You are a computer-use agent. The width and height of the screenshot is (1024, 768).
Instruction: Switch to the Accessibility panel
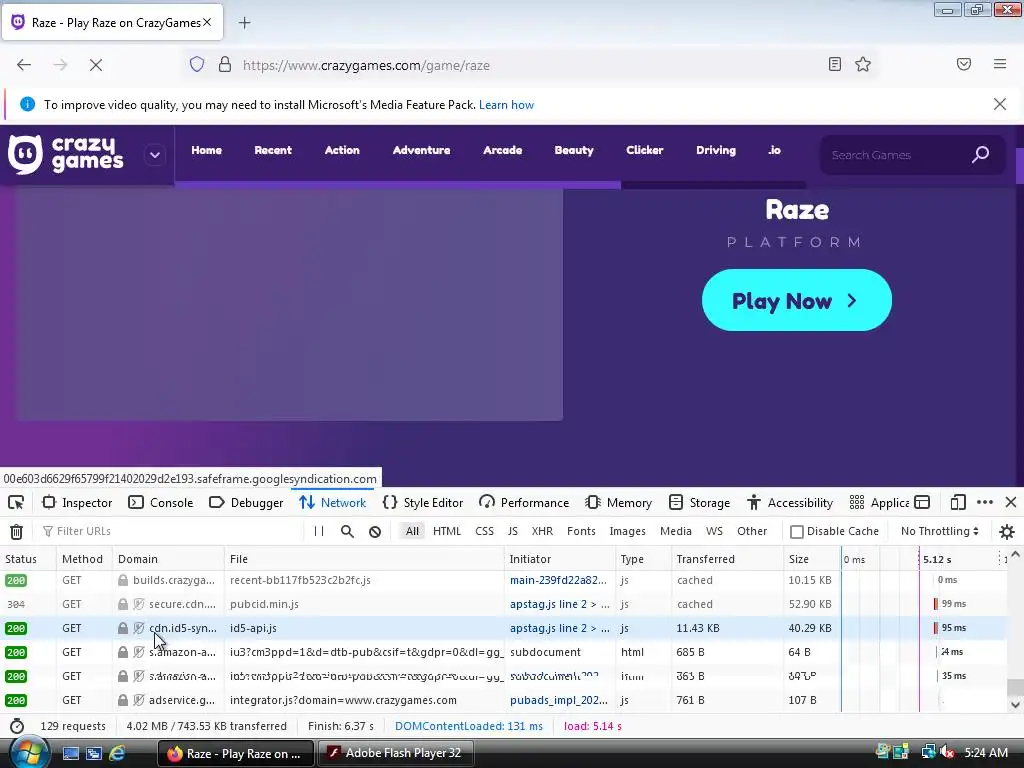[x=790, y=502]
